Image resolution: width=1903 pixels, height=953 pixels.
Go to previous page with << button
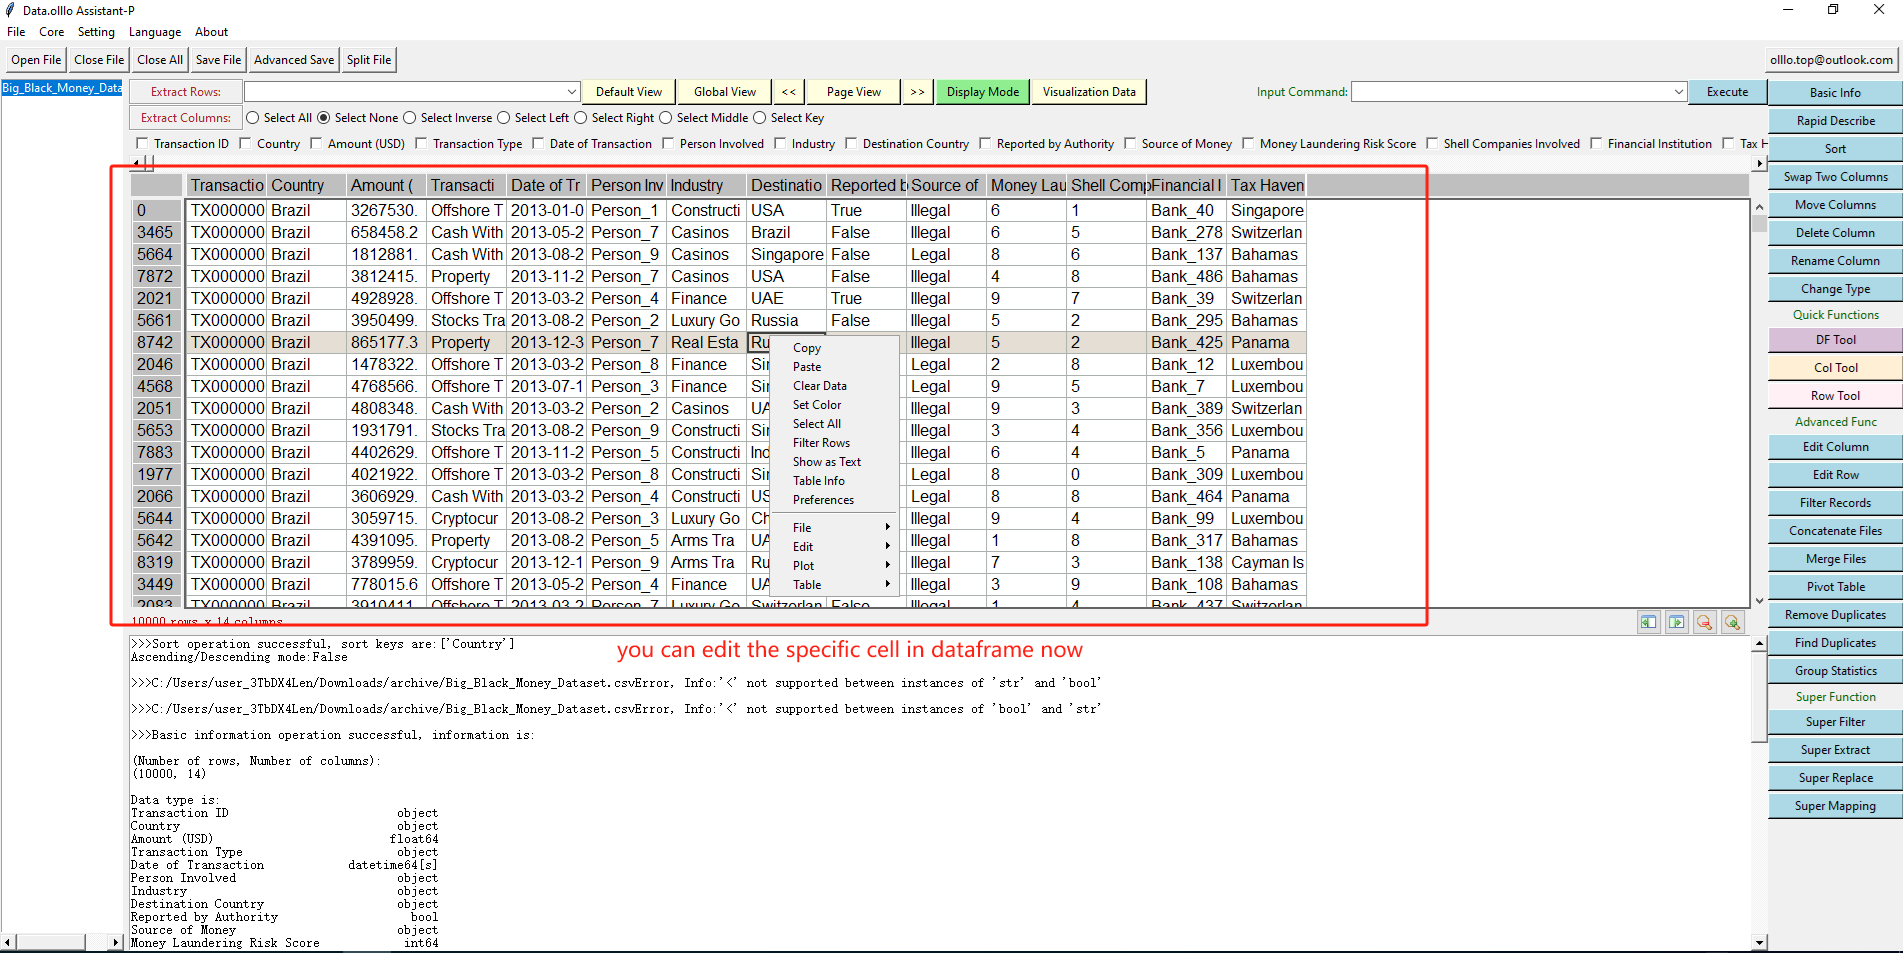(789, 92)
